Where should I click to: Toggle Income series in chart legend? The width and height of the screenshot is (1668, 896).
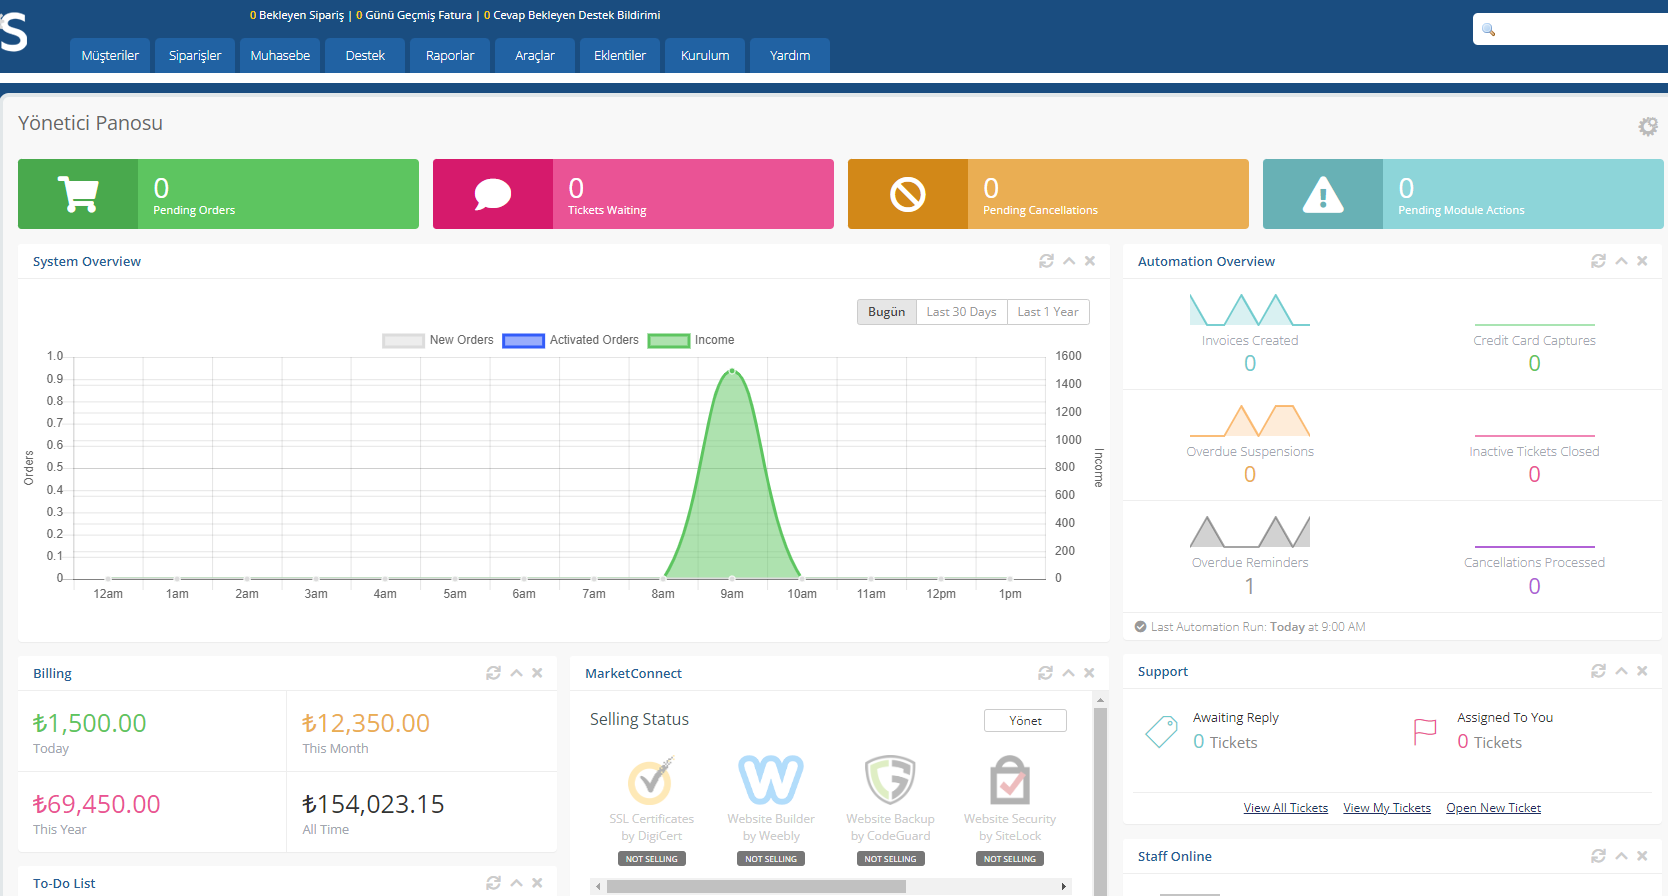tap(691, 340)
